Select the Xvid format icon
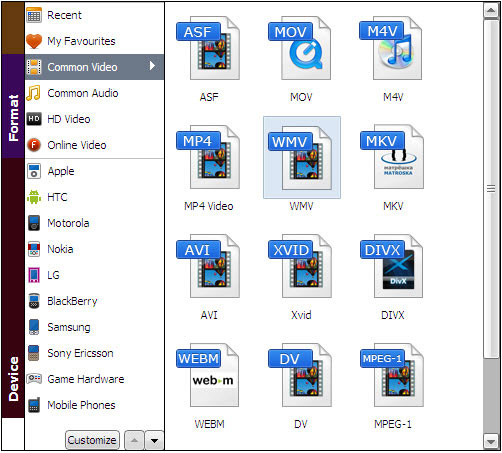The image size is (502, 453). [x=300, y=266]
